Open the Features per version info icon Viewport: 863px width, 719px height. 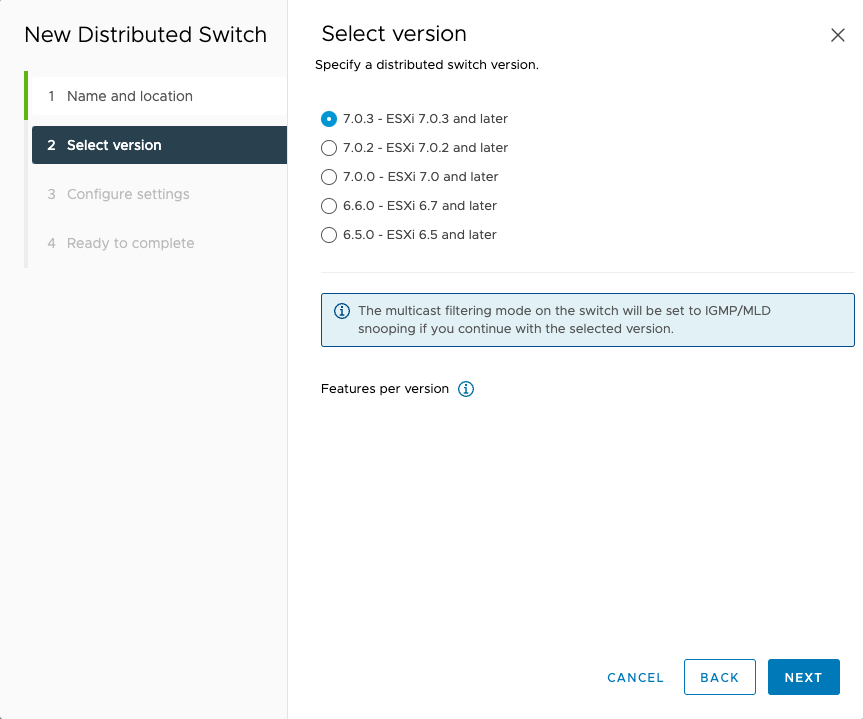coord(465,389)
